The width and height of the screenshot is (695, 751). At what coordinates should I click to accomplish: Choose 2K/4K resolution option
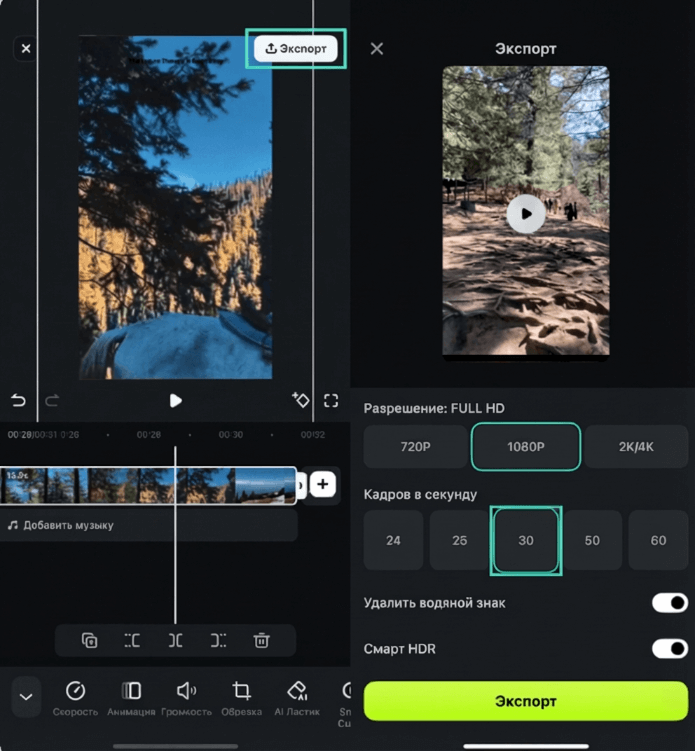point(636,447)
